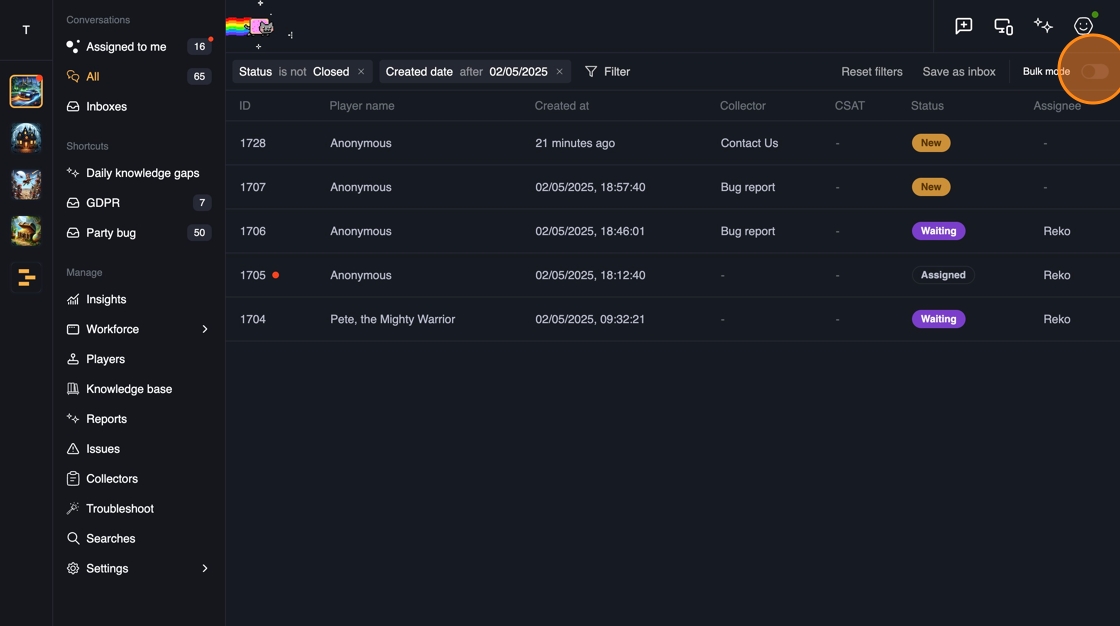Click Reset filters
The width and height of the screenshot is (1120, 626).
(x=872, y=72)
